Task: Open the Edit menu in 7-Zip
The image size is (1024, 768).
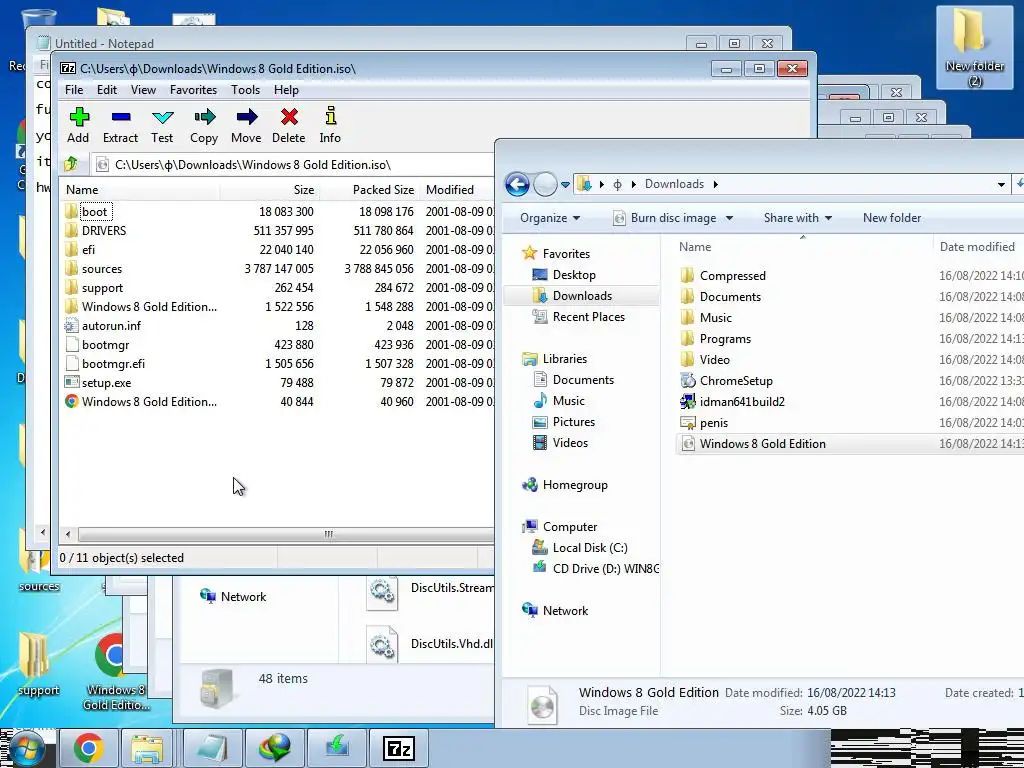Action: 107,89
